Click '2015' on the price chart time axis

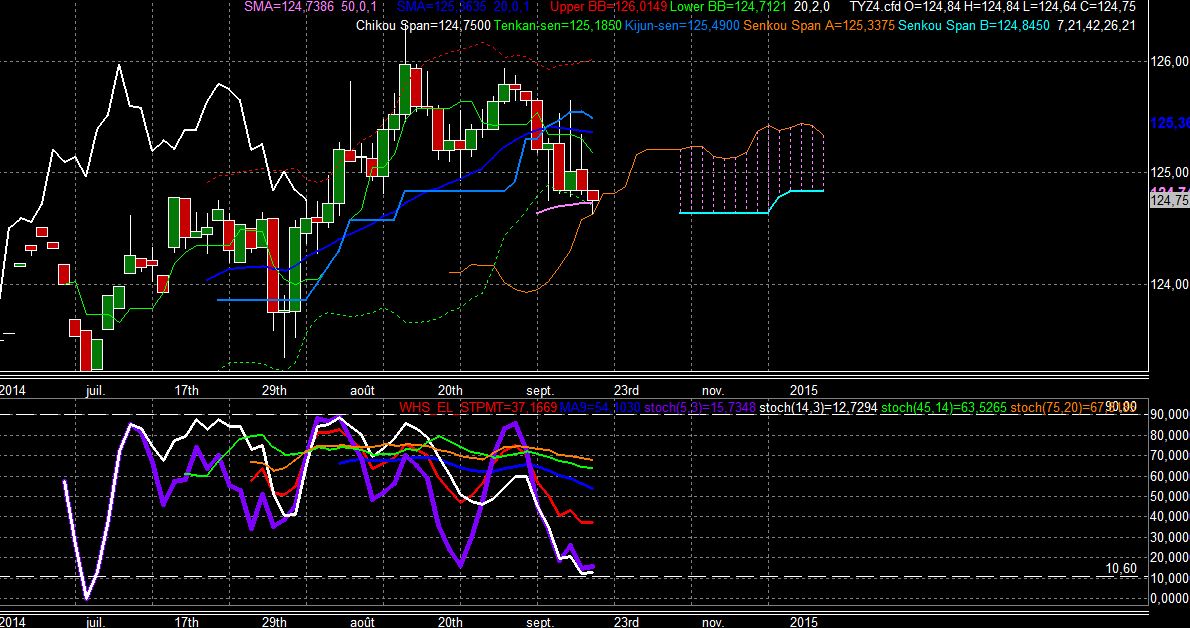(x=804, y=390)
